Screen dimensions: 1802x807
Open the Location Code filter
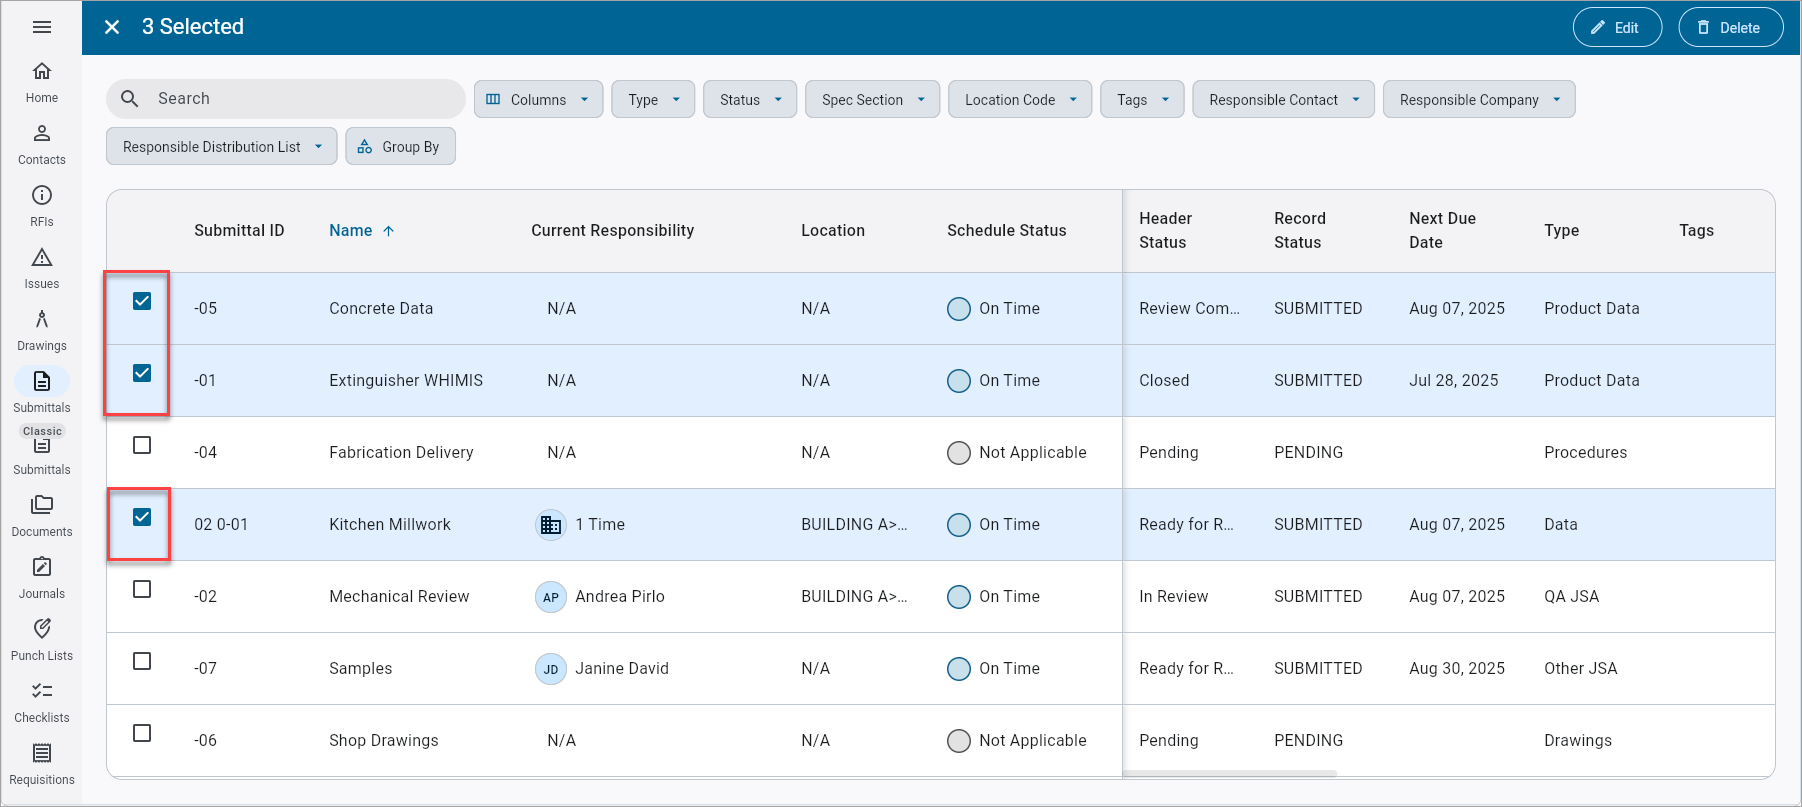click(x=1020, y=99)
